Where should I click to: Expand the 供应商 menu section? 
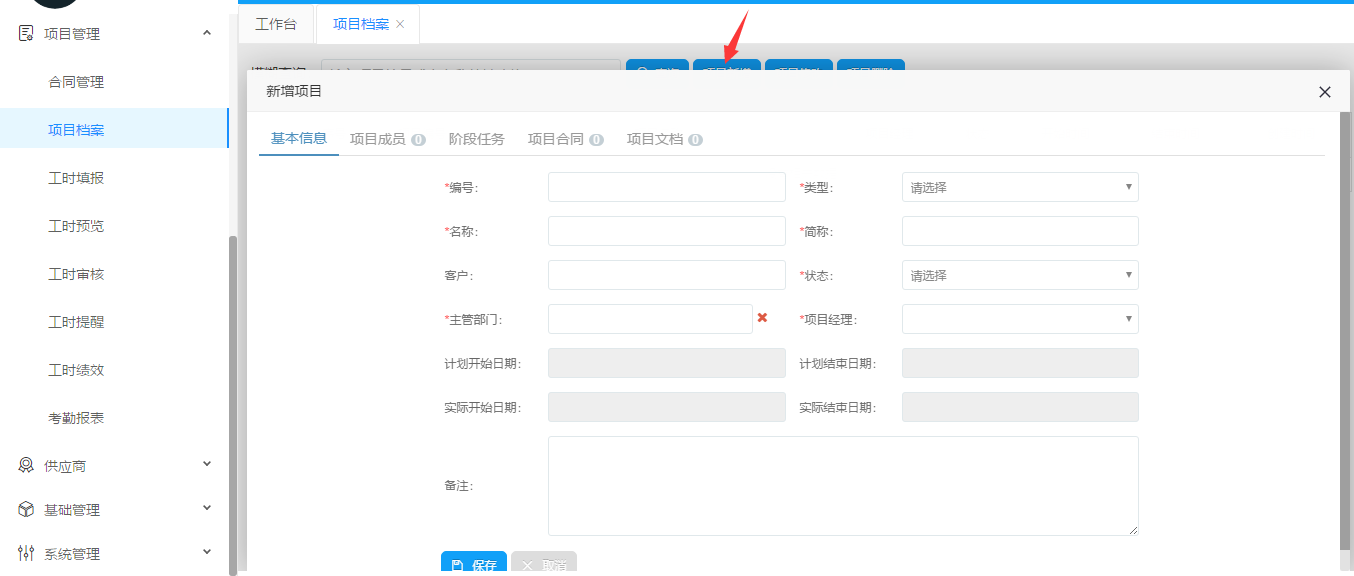click(207, 464)
